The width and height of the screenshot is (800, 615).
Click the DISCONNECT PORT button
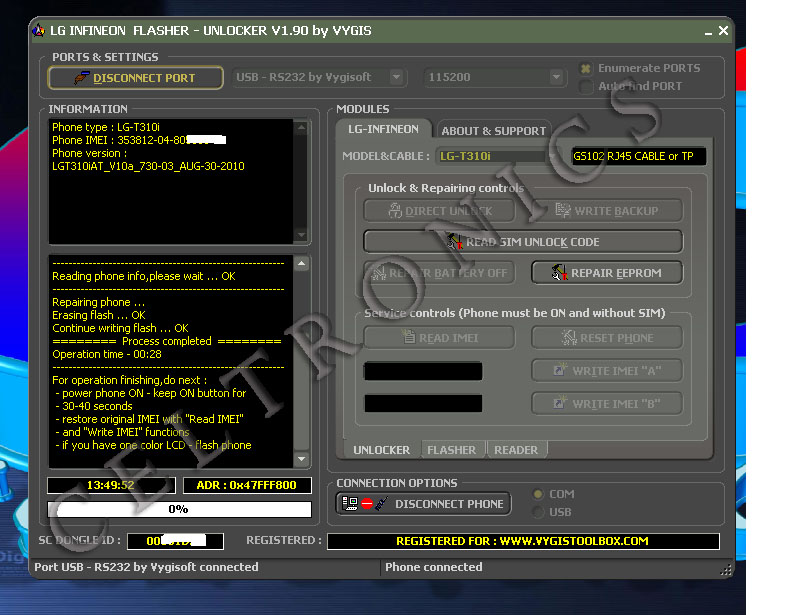click(x=136, y=78)
